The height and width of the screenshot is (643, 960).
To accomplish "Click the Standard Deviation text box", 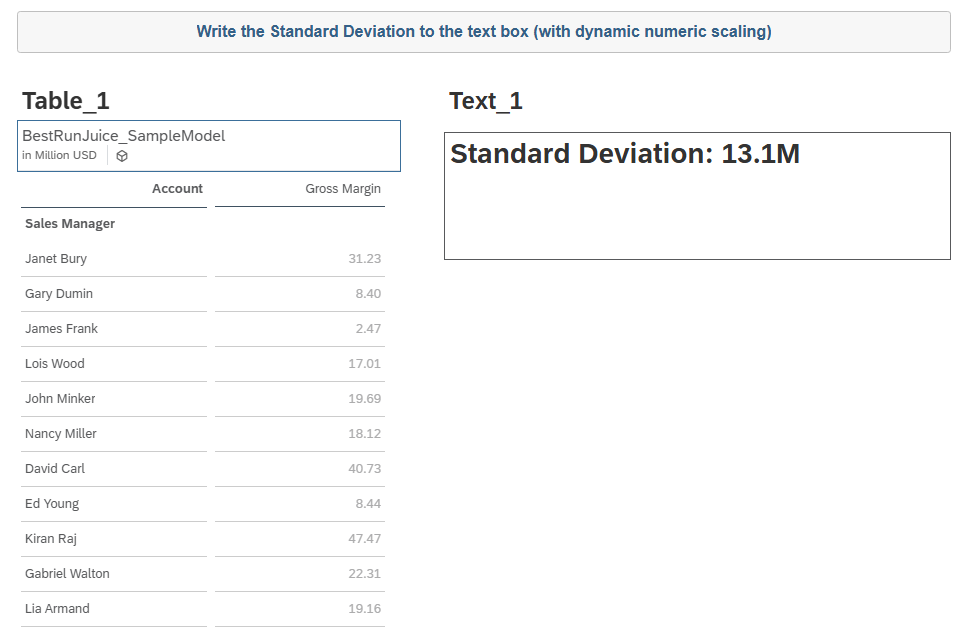I will 696,196.
